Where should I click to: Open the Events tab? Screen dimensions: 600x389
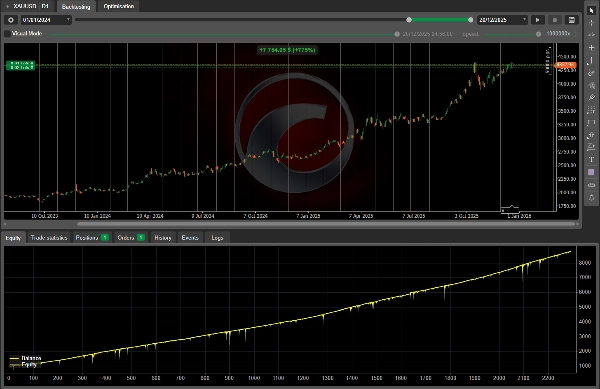[x=190, y=238]
